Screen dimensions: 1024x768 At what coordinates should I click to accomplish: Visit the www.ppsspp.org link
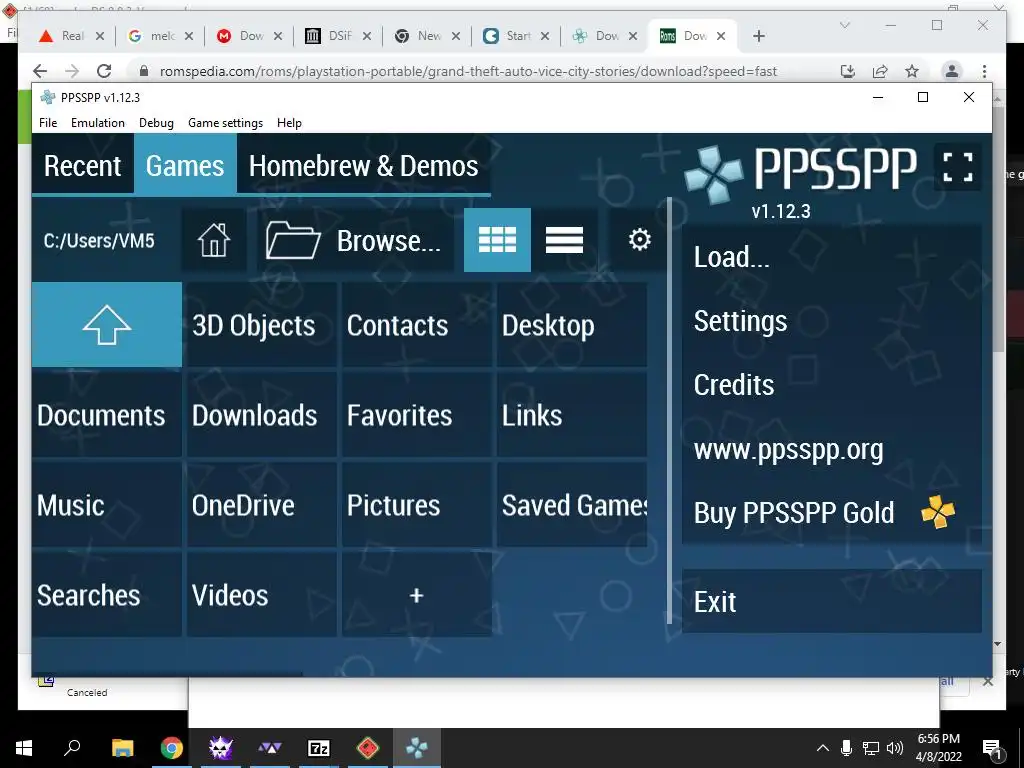pyautogui.click(x=831, y=449)
